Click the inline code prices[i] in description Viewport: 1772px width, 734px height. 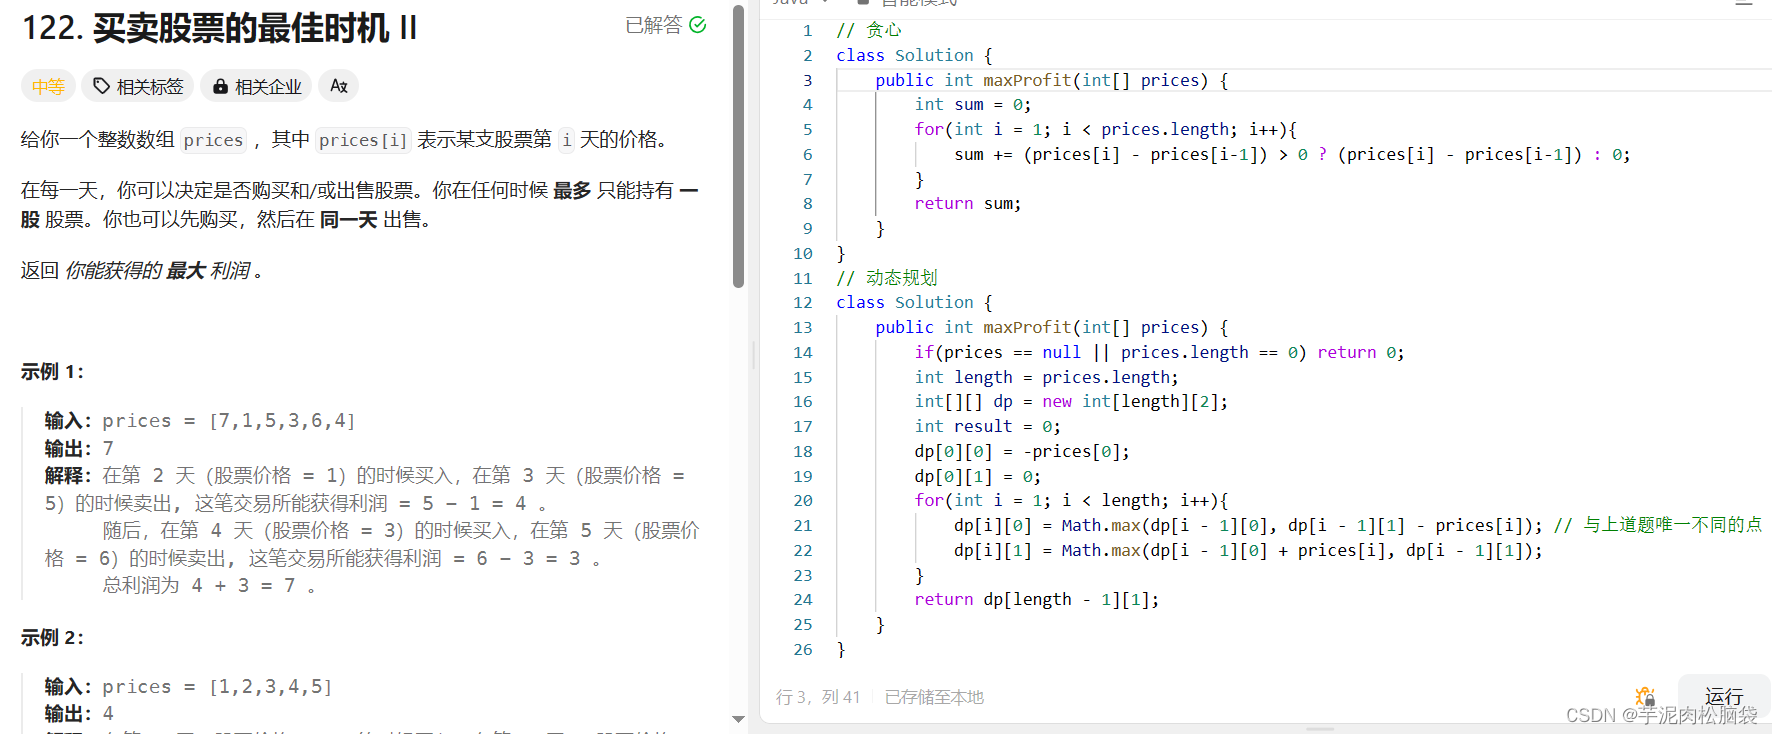363,140
